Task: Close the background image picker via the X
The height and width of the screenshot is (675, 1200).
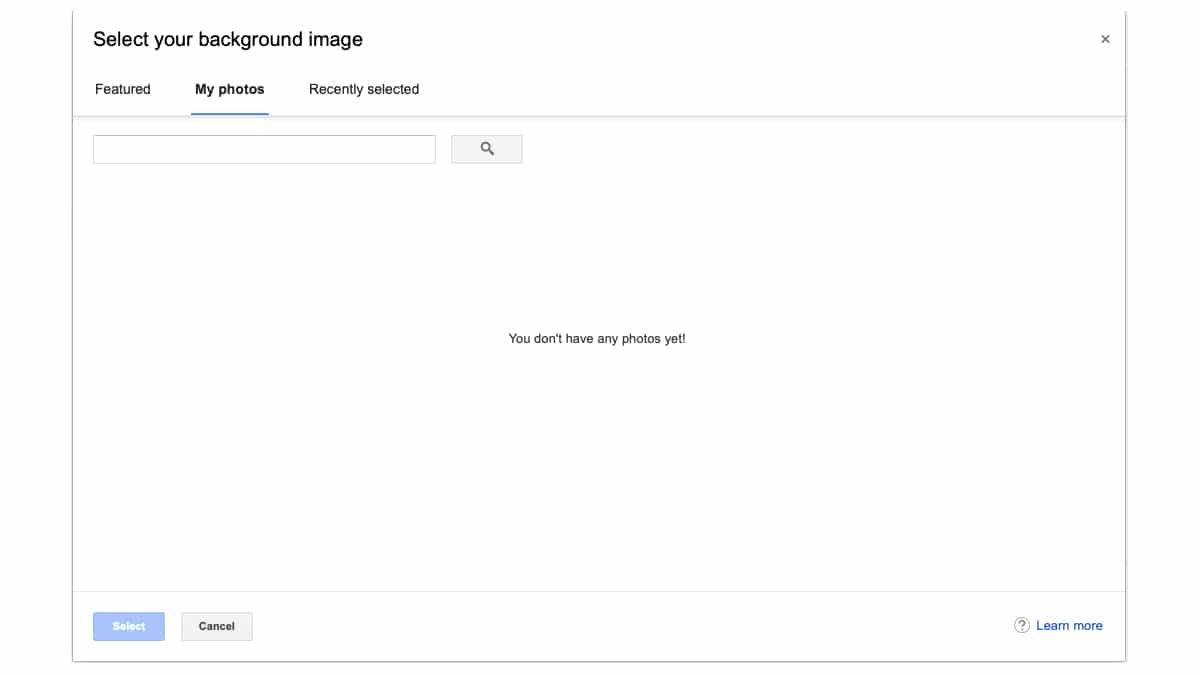Action: click(x=1105, y=39)
